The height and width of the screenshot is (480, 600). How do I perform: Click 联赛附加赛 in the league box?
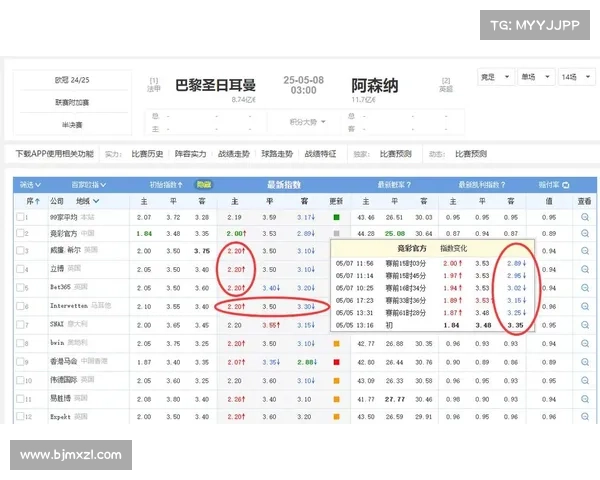click(72, 102)
